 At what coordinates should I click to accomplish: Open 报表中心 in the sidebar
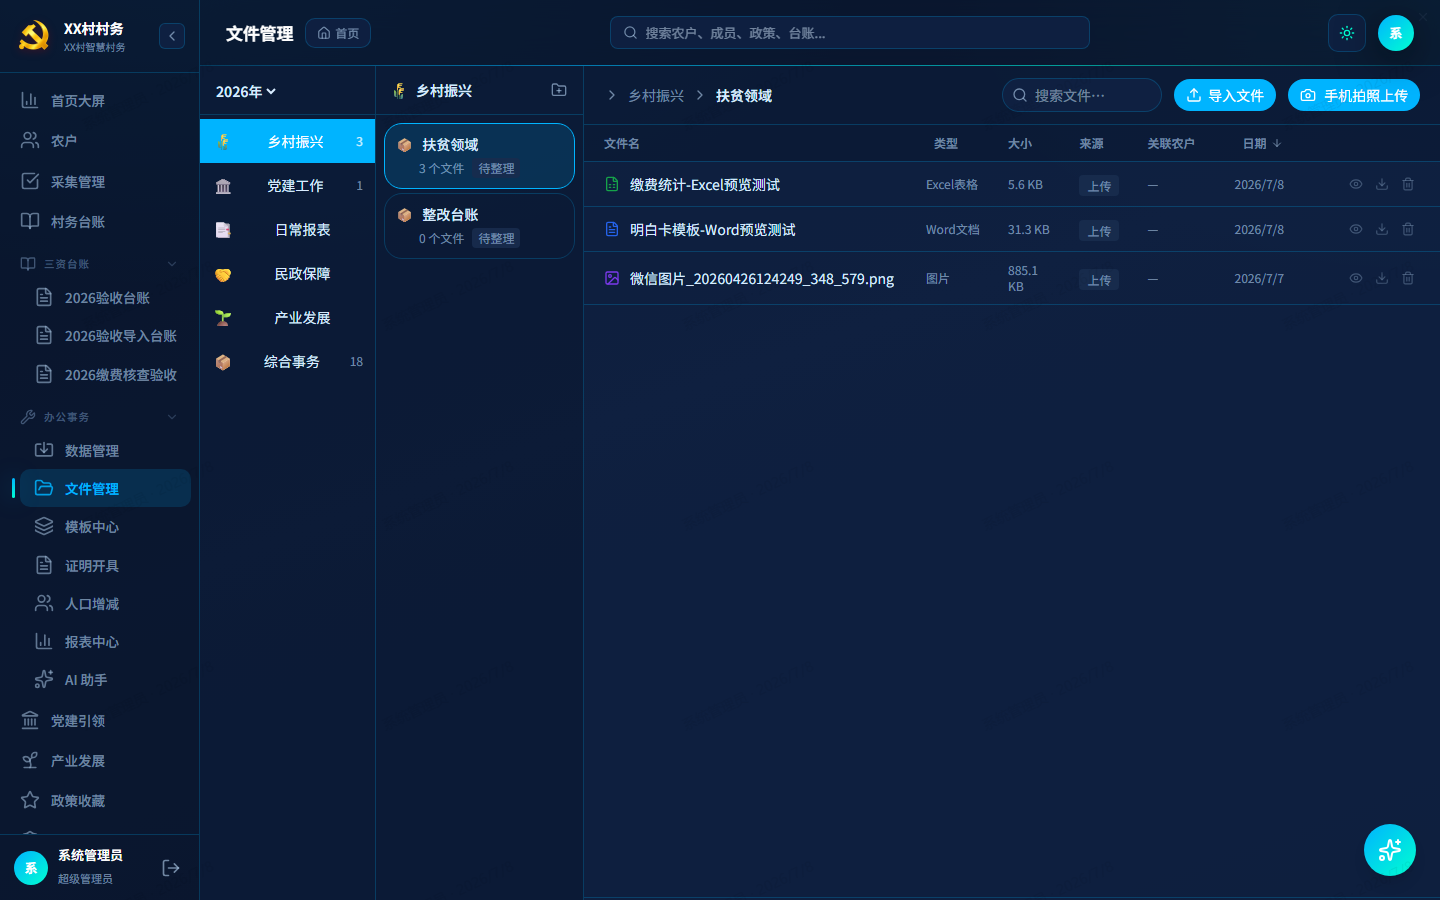click(106, 642)
